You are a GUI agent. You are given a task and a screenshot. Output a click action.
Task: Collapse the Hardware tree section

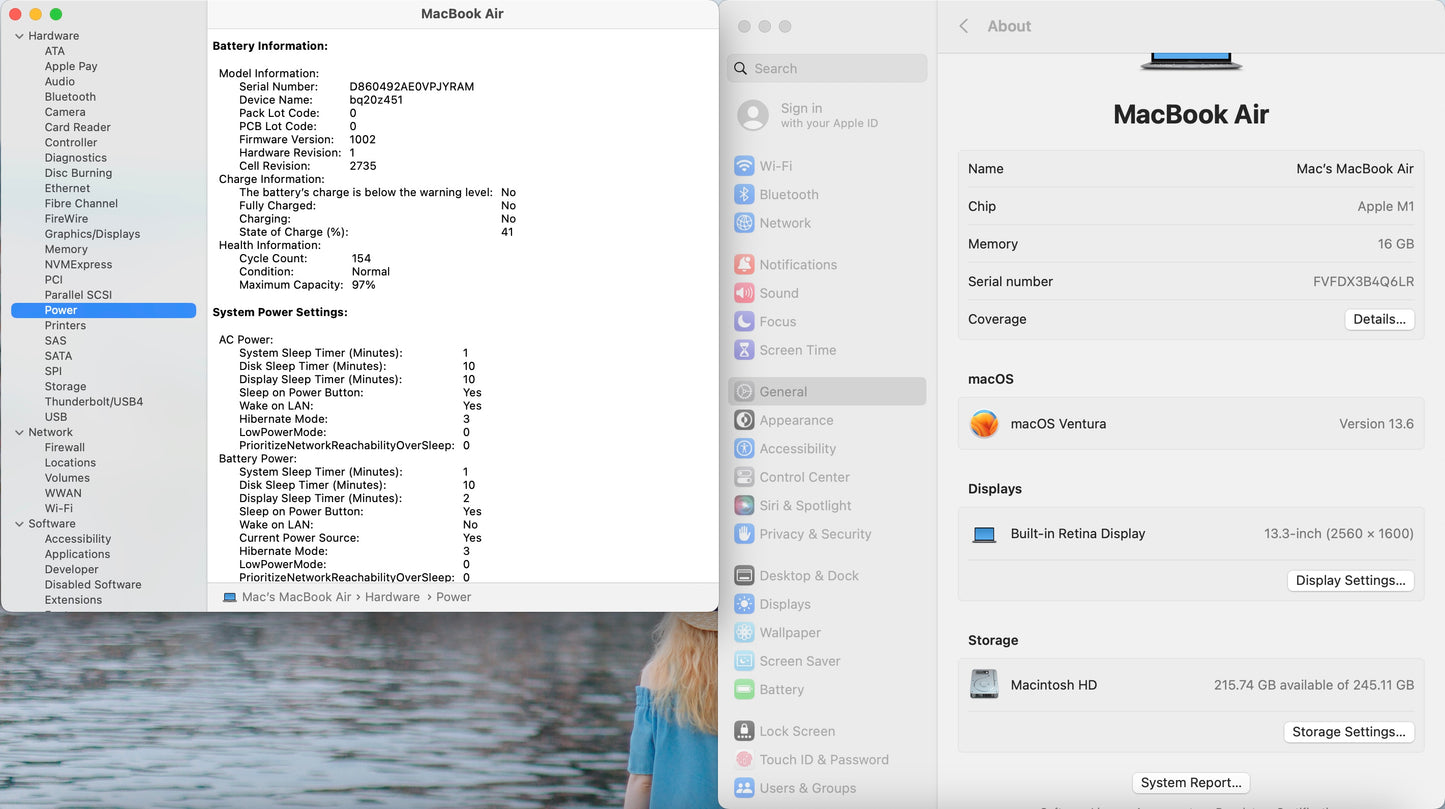(19, 36)
